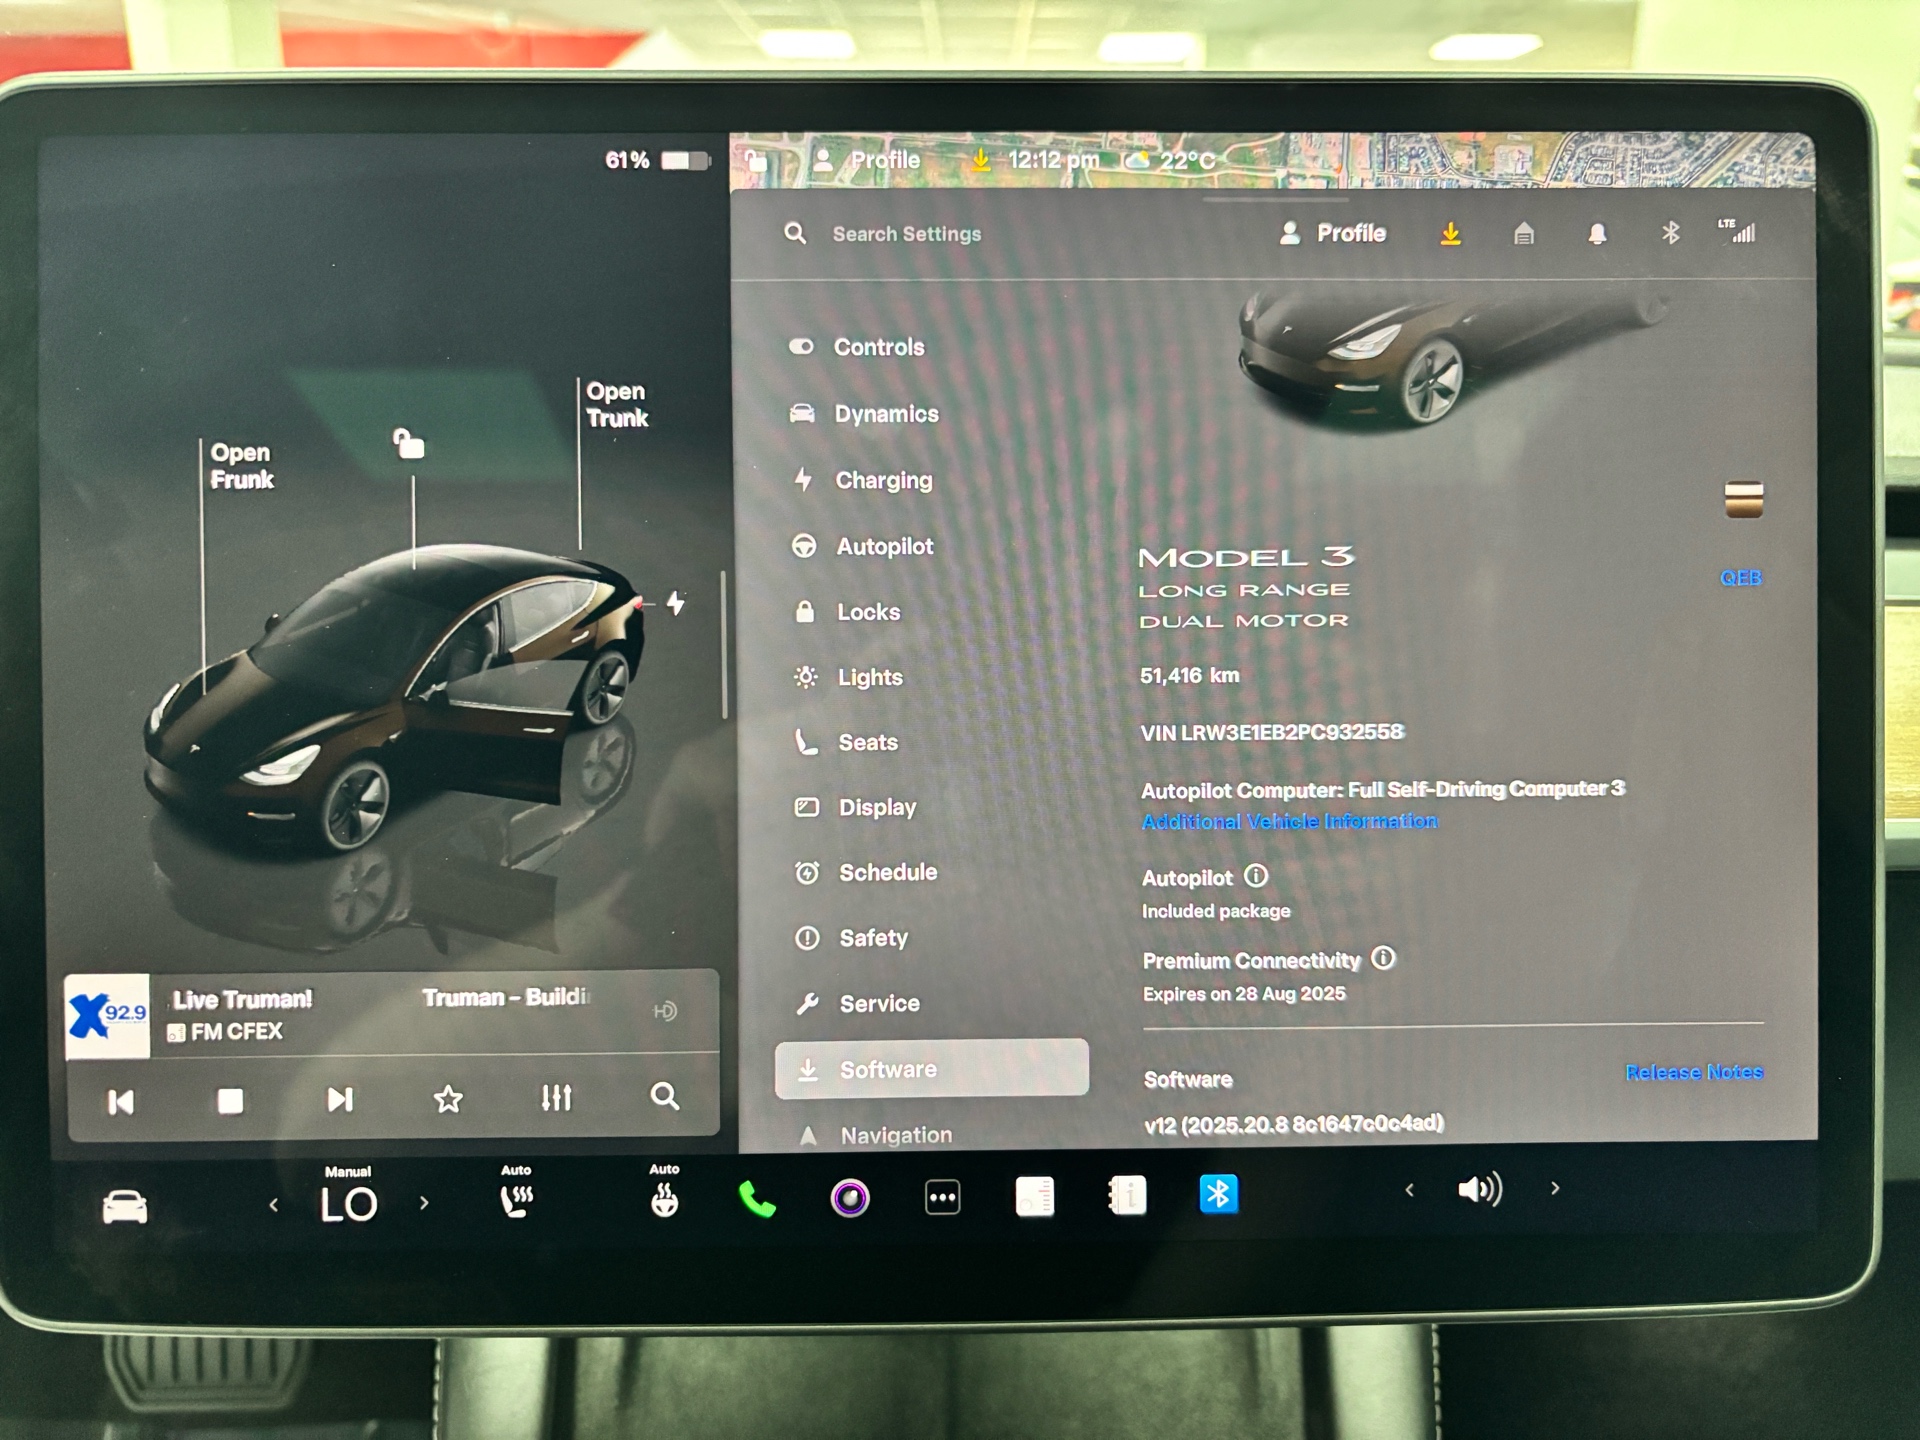Open the owner's manual app icon
Image resolution: width=1920 pixels, height=1440 pixels.
coord(1127,1195)
